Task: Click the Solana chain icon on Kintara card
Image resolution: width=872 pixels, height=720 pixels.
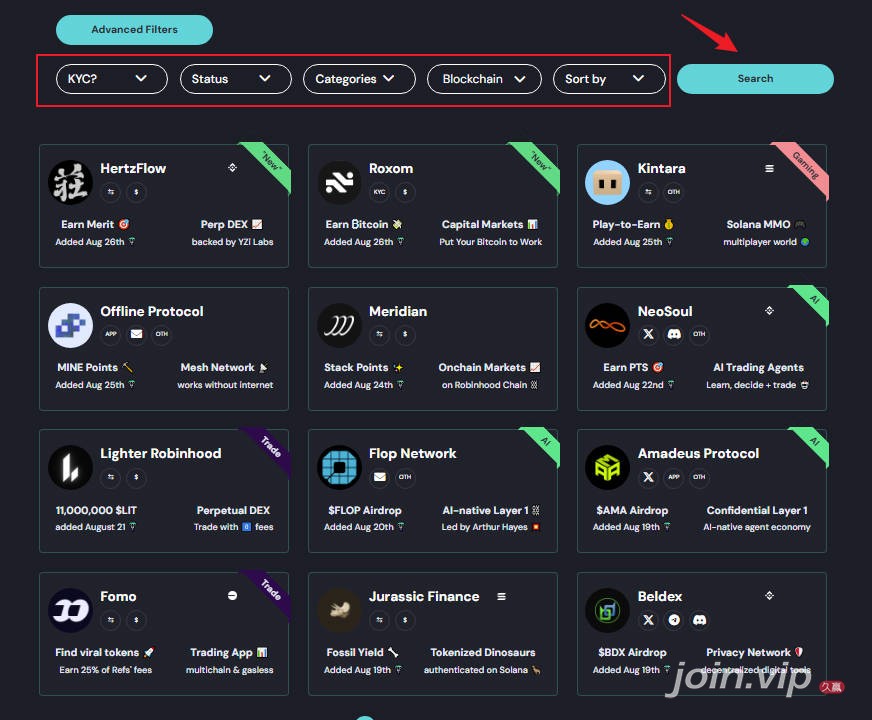Action: (x=769, y=168)
